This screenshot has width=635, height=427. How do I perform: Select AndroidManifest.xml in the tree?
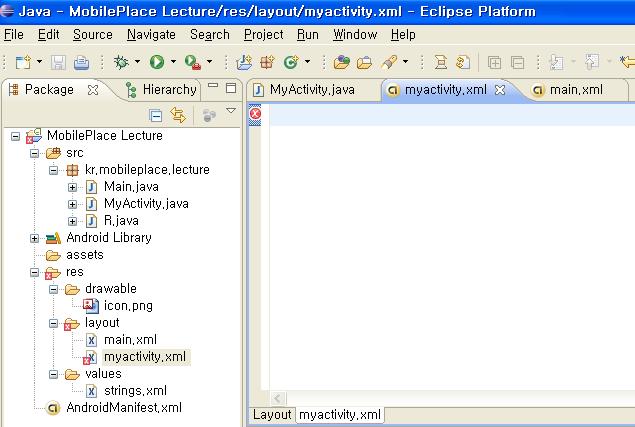click(x=124, y=408)
